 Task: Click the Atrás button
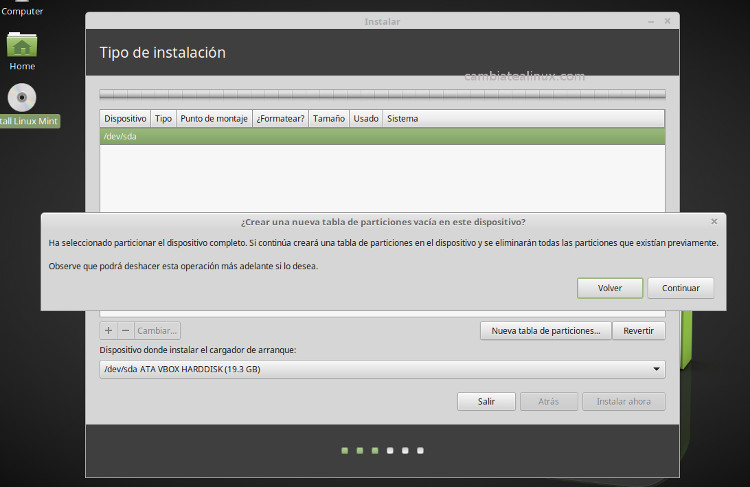[x=549, y=401]
